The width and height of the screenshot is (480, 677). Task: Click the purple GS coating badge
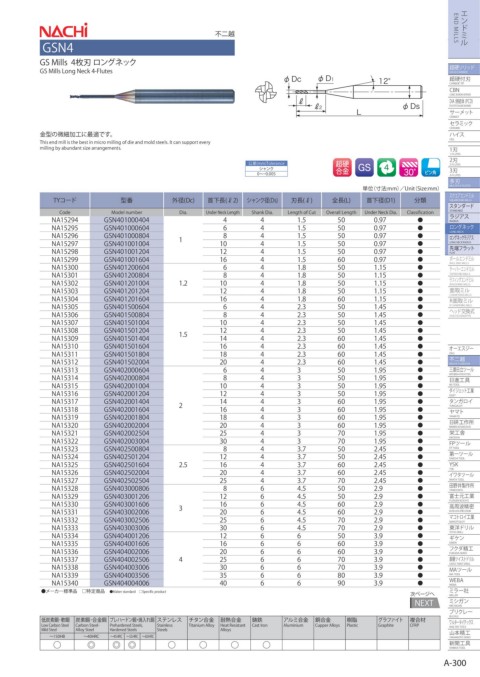pos(364,167)
